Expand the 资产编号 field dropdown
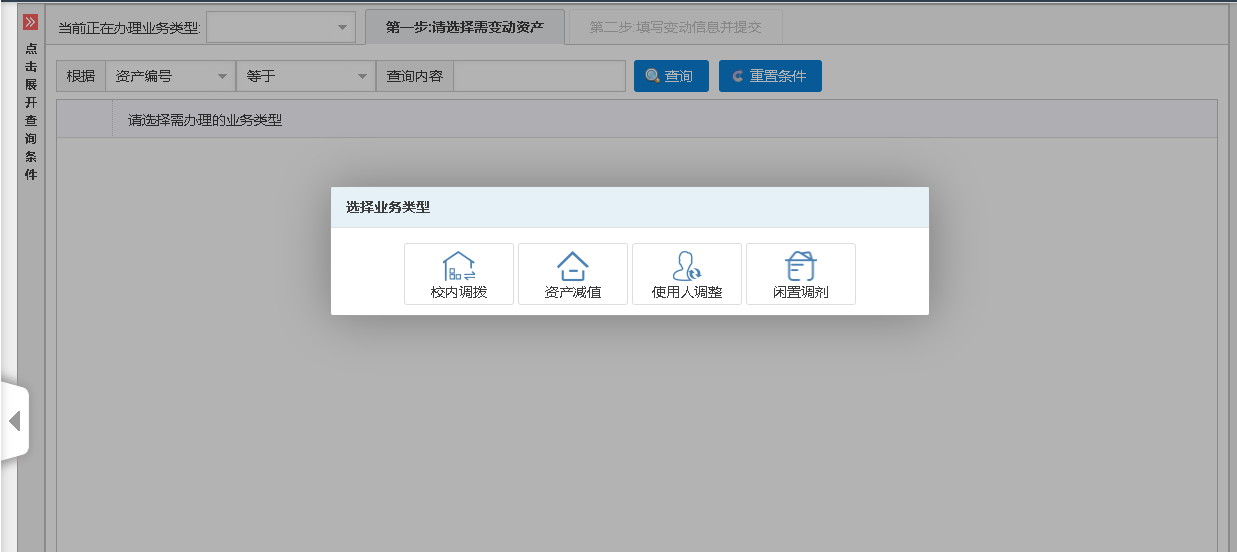Viewport: 1237px width, 552px height. 170,76
